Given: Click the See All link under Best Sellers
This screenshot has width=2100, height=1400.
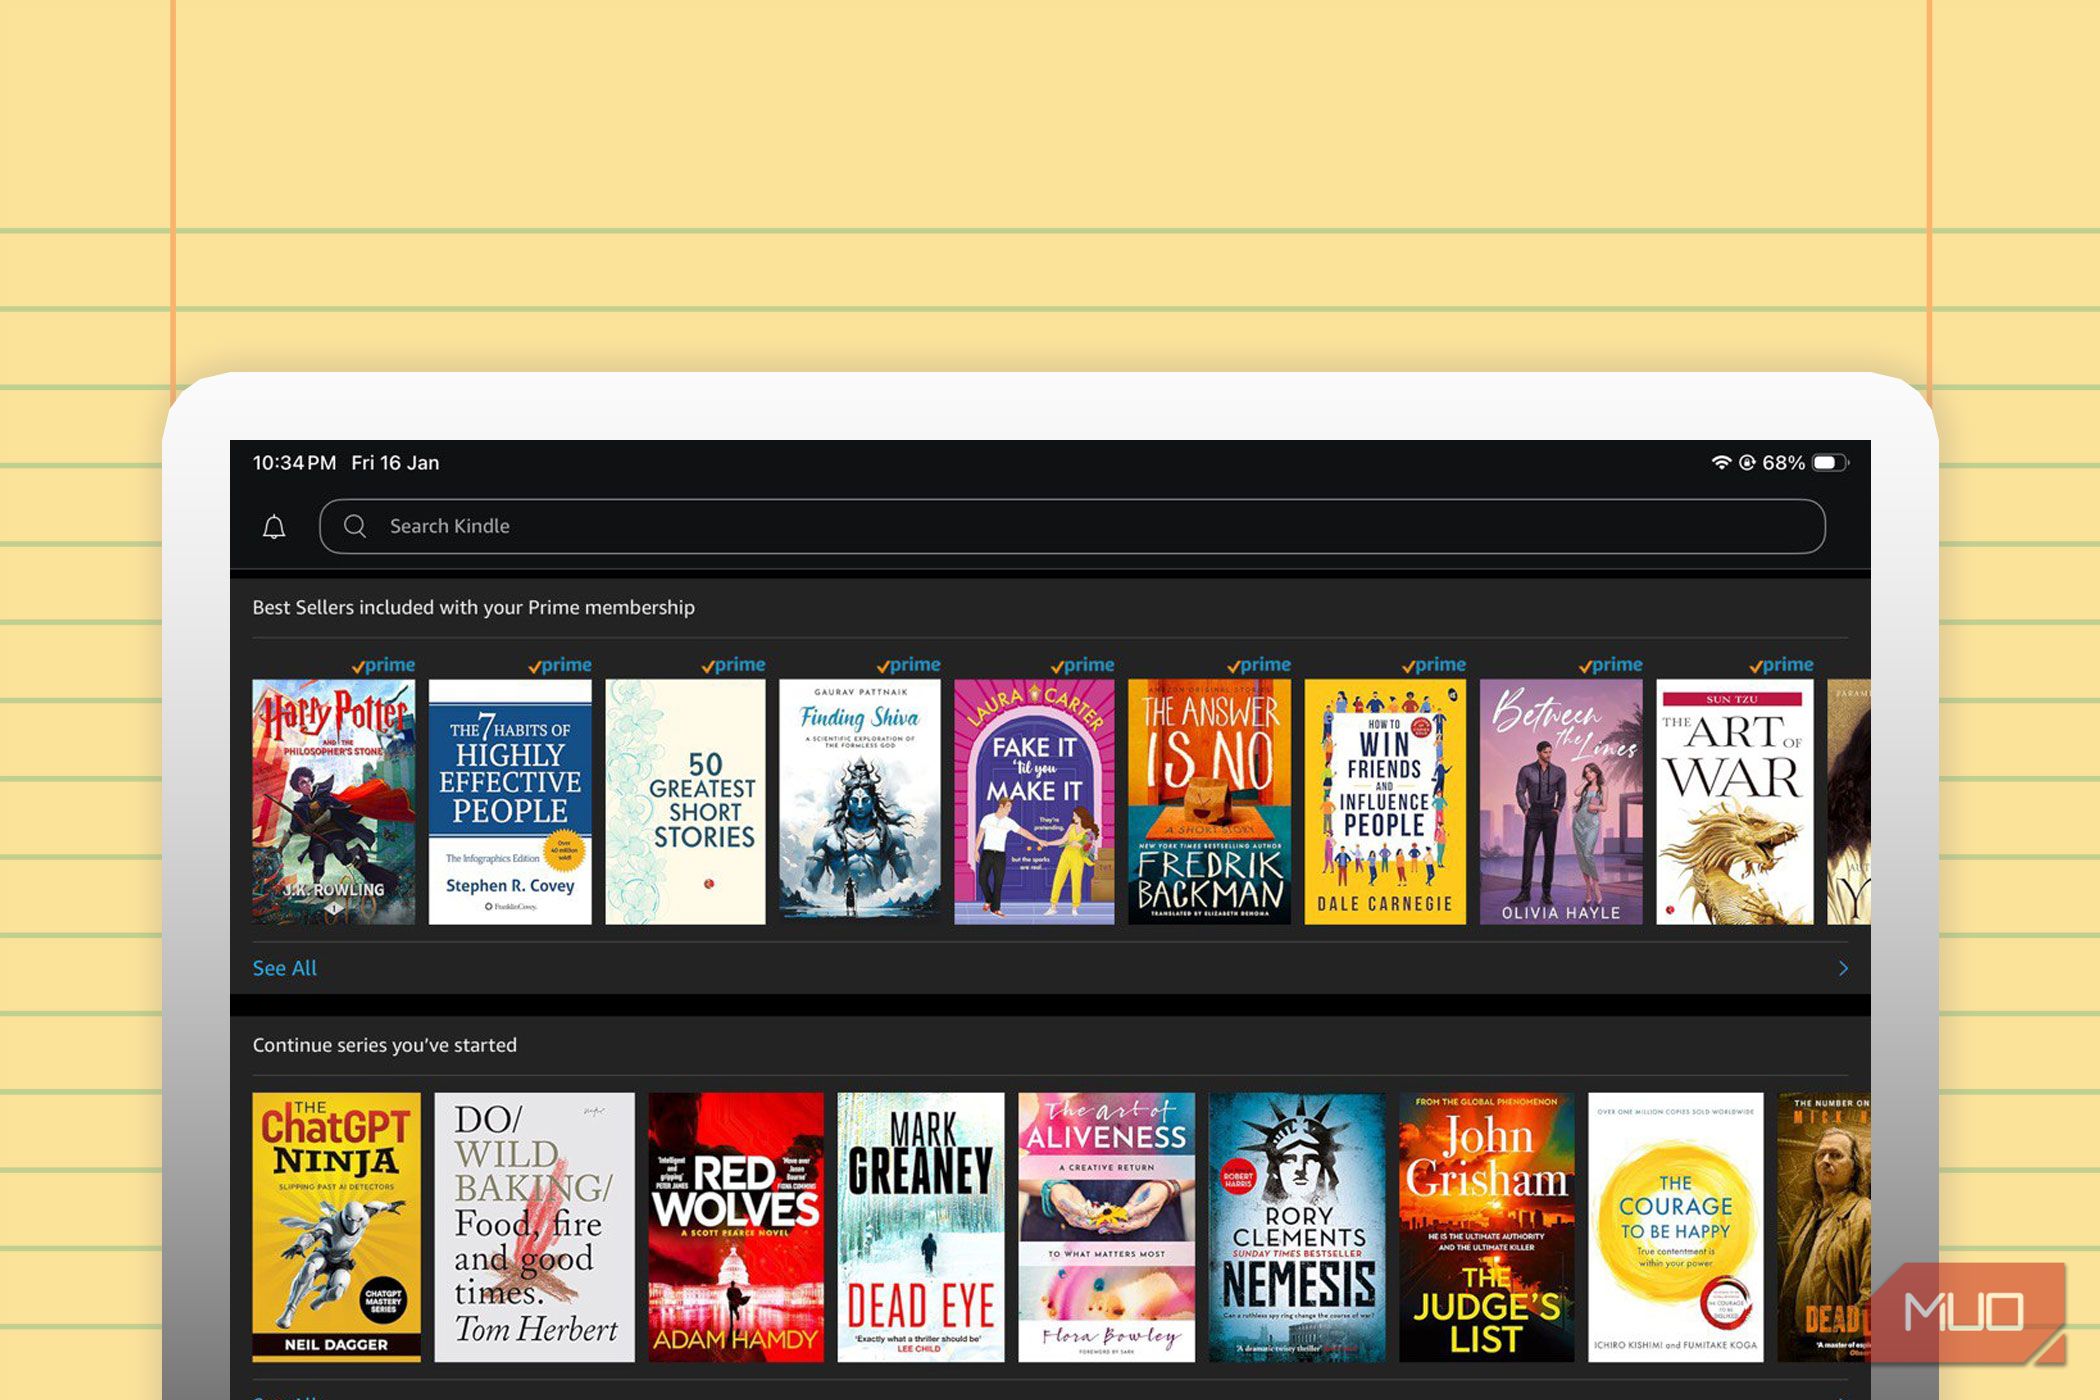Looking at the screenshot, I should (284, 968).
